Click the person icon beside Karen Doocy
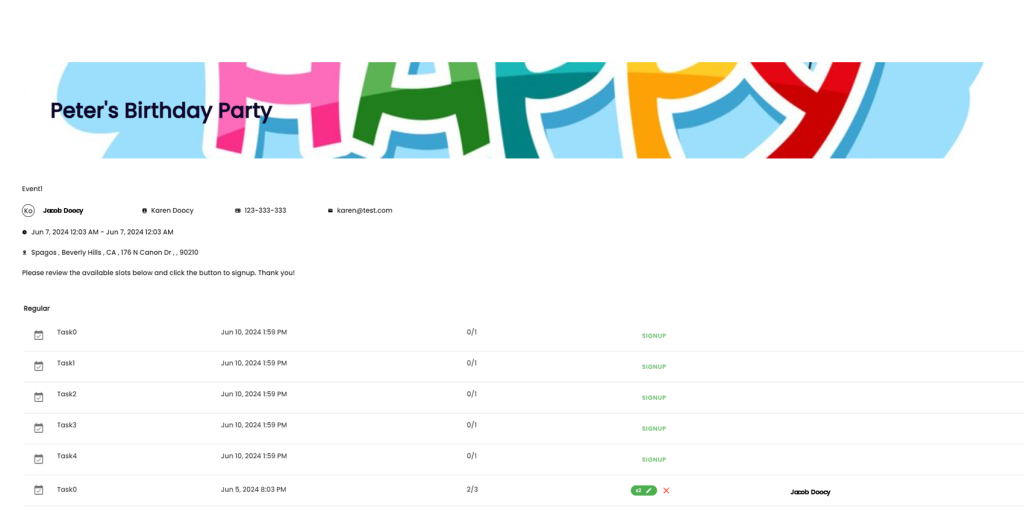Image resolution: width=1024 pixels, height=513 pixels. (145, 211)
